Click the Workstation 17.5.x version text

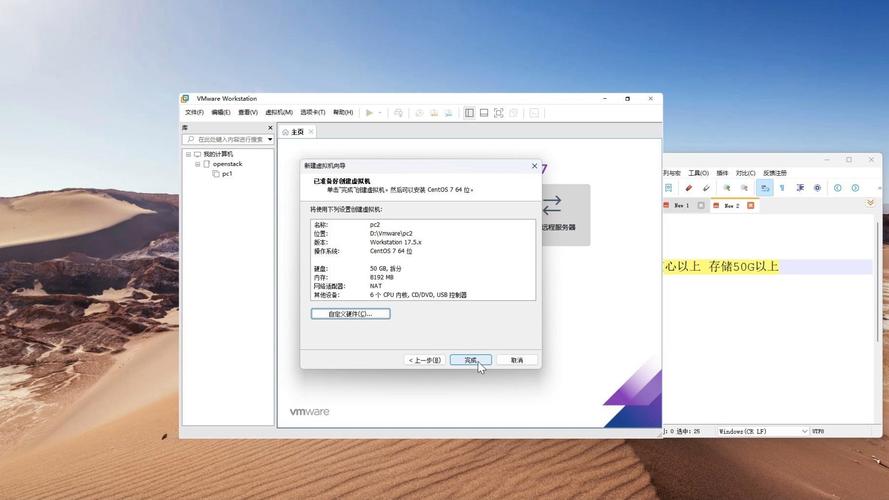pyautogui.click(x=395, y=242)
